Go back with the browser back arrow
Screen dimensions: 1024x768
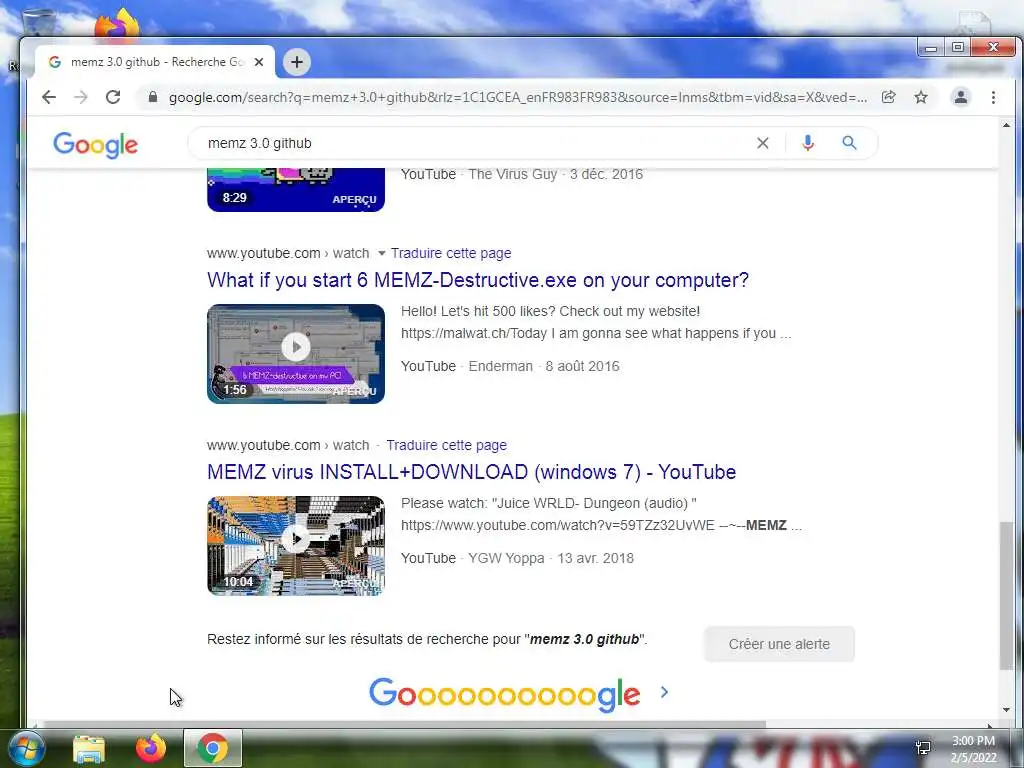pyautogui.click(x=49, y=97)
